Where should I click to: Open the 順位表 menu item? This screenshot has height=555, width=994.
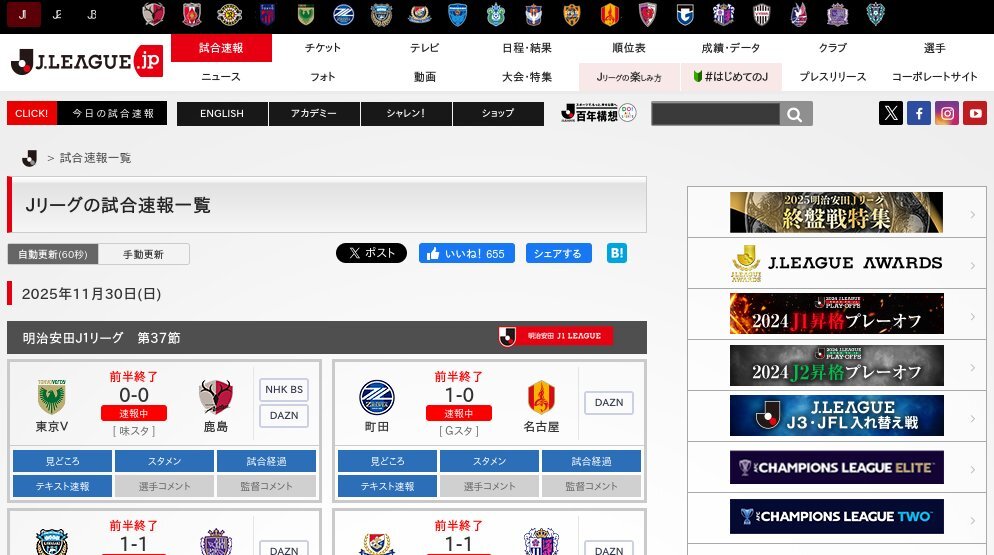pos(627,48)
